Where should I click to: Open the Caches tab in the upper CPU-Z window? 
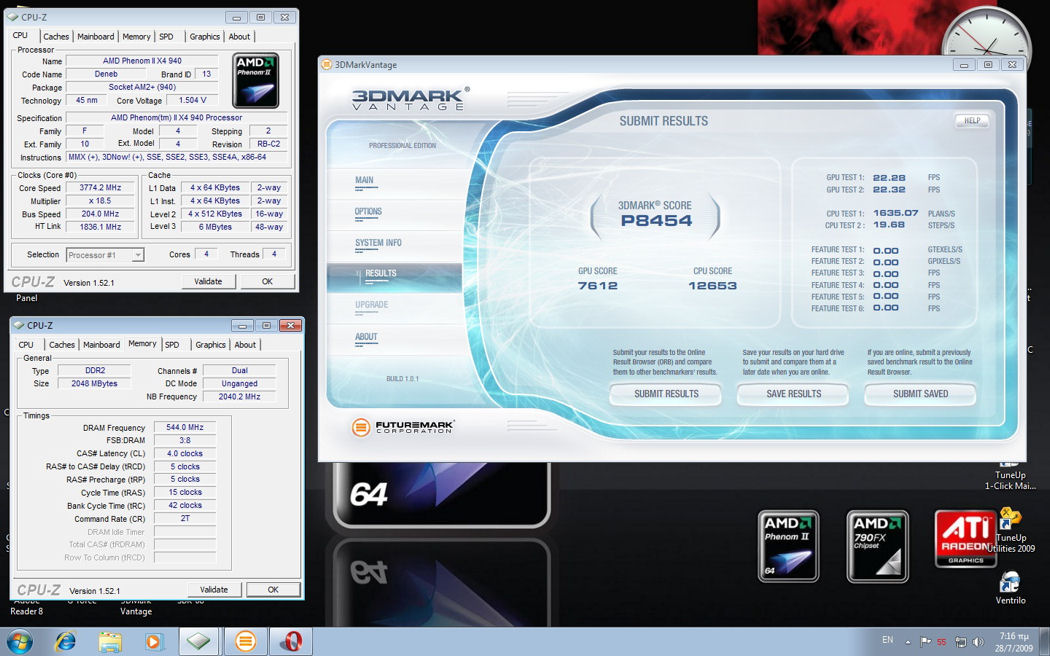click(56, 37)
